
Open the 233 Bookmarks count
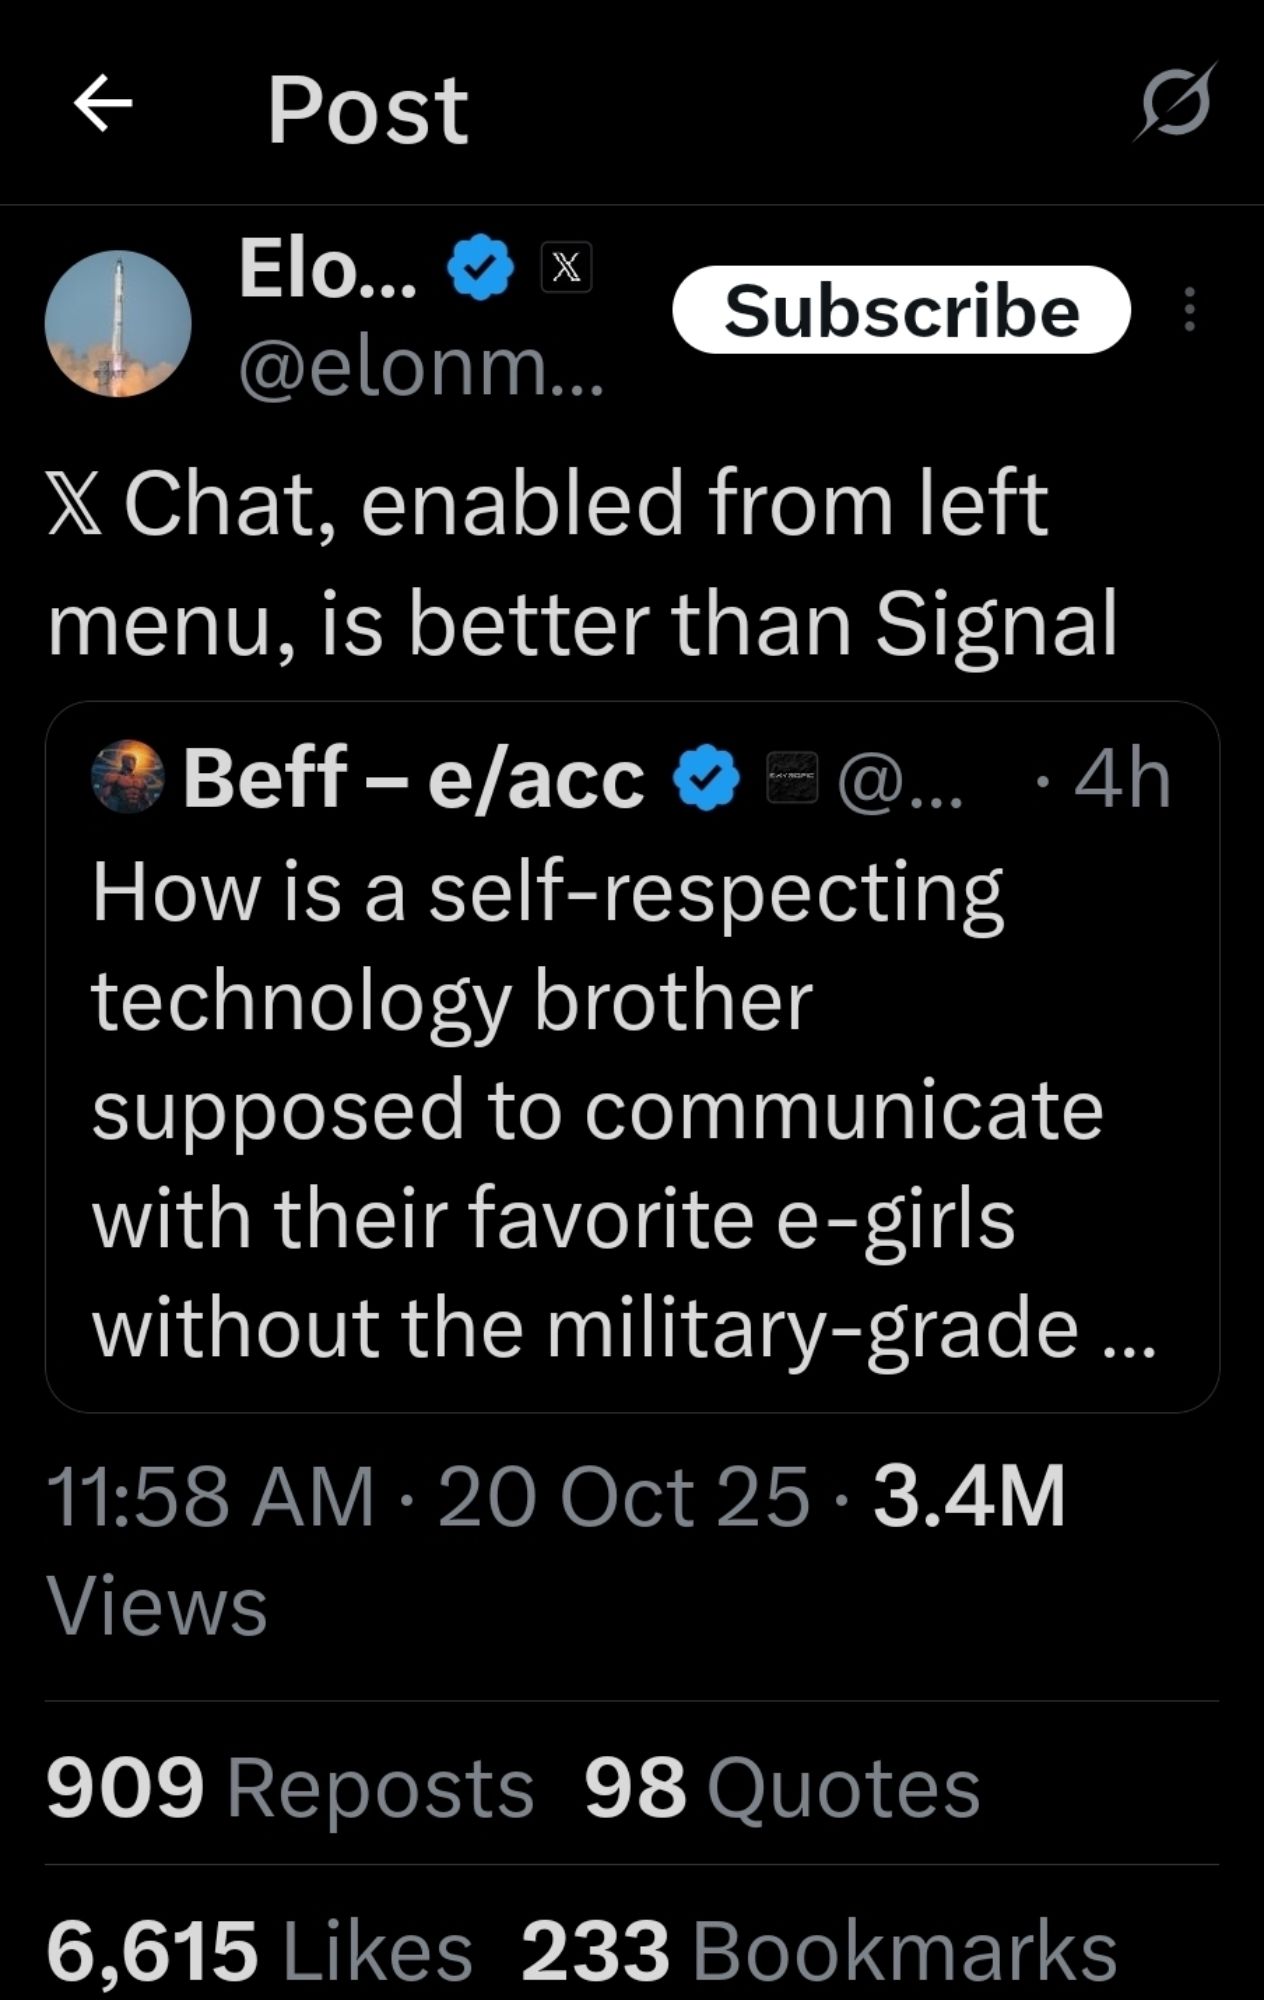[818, 1950]
